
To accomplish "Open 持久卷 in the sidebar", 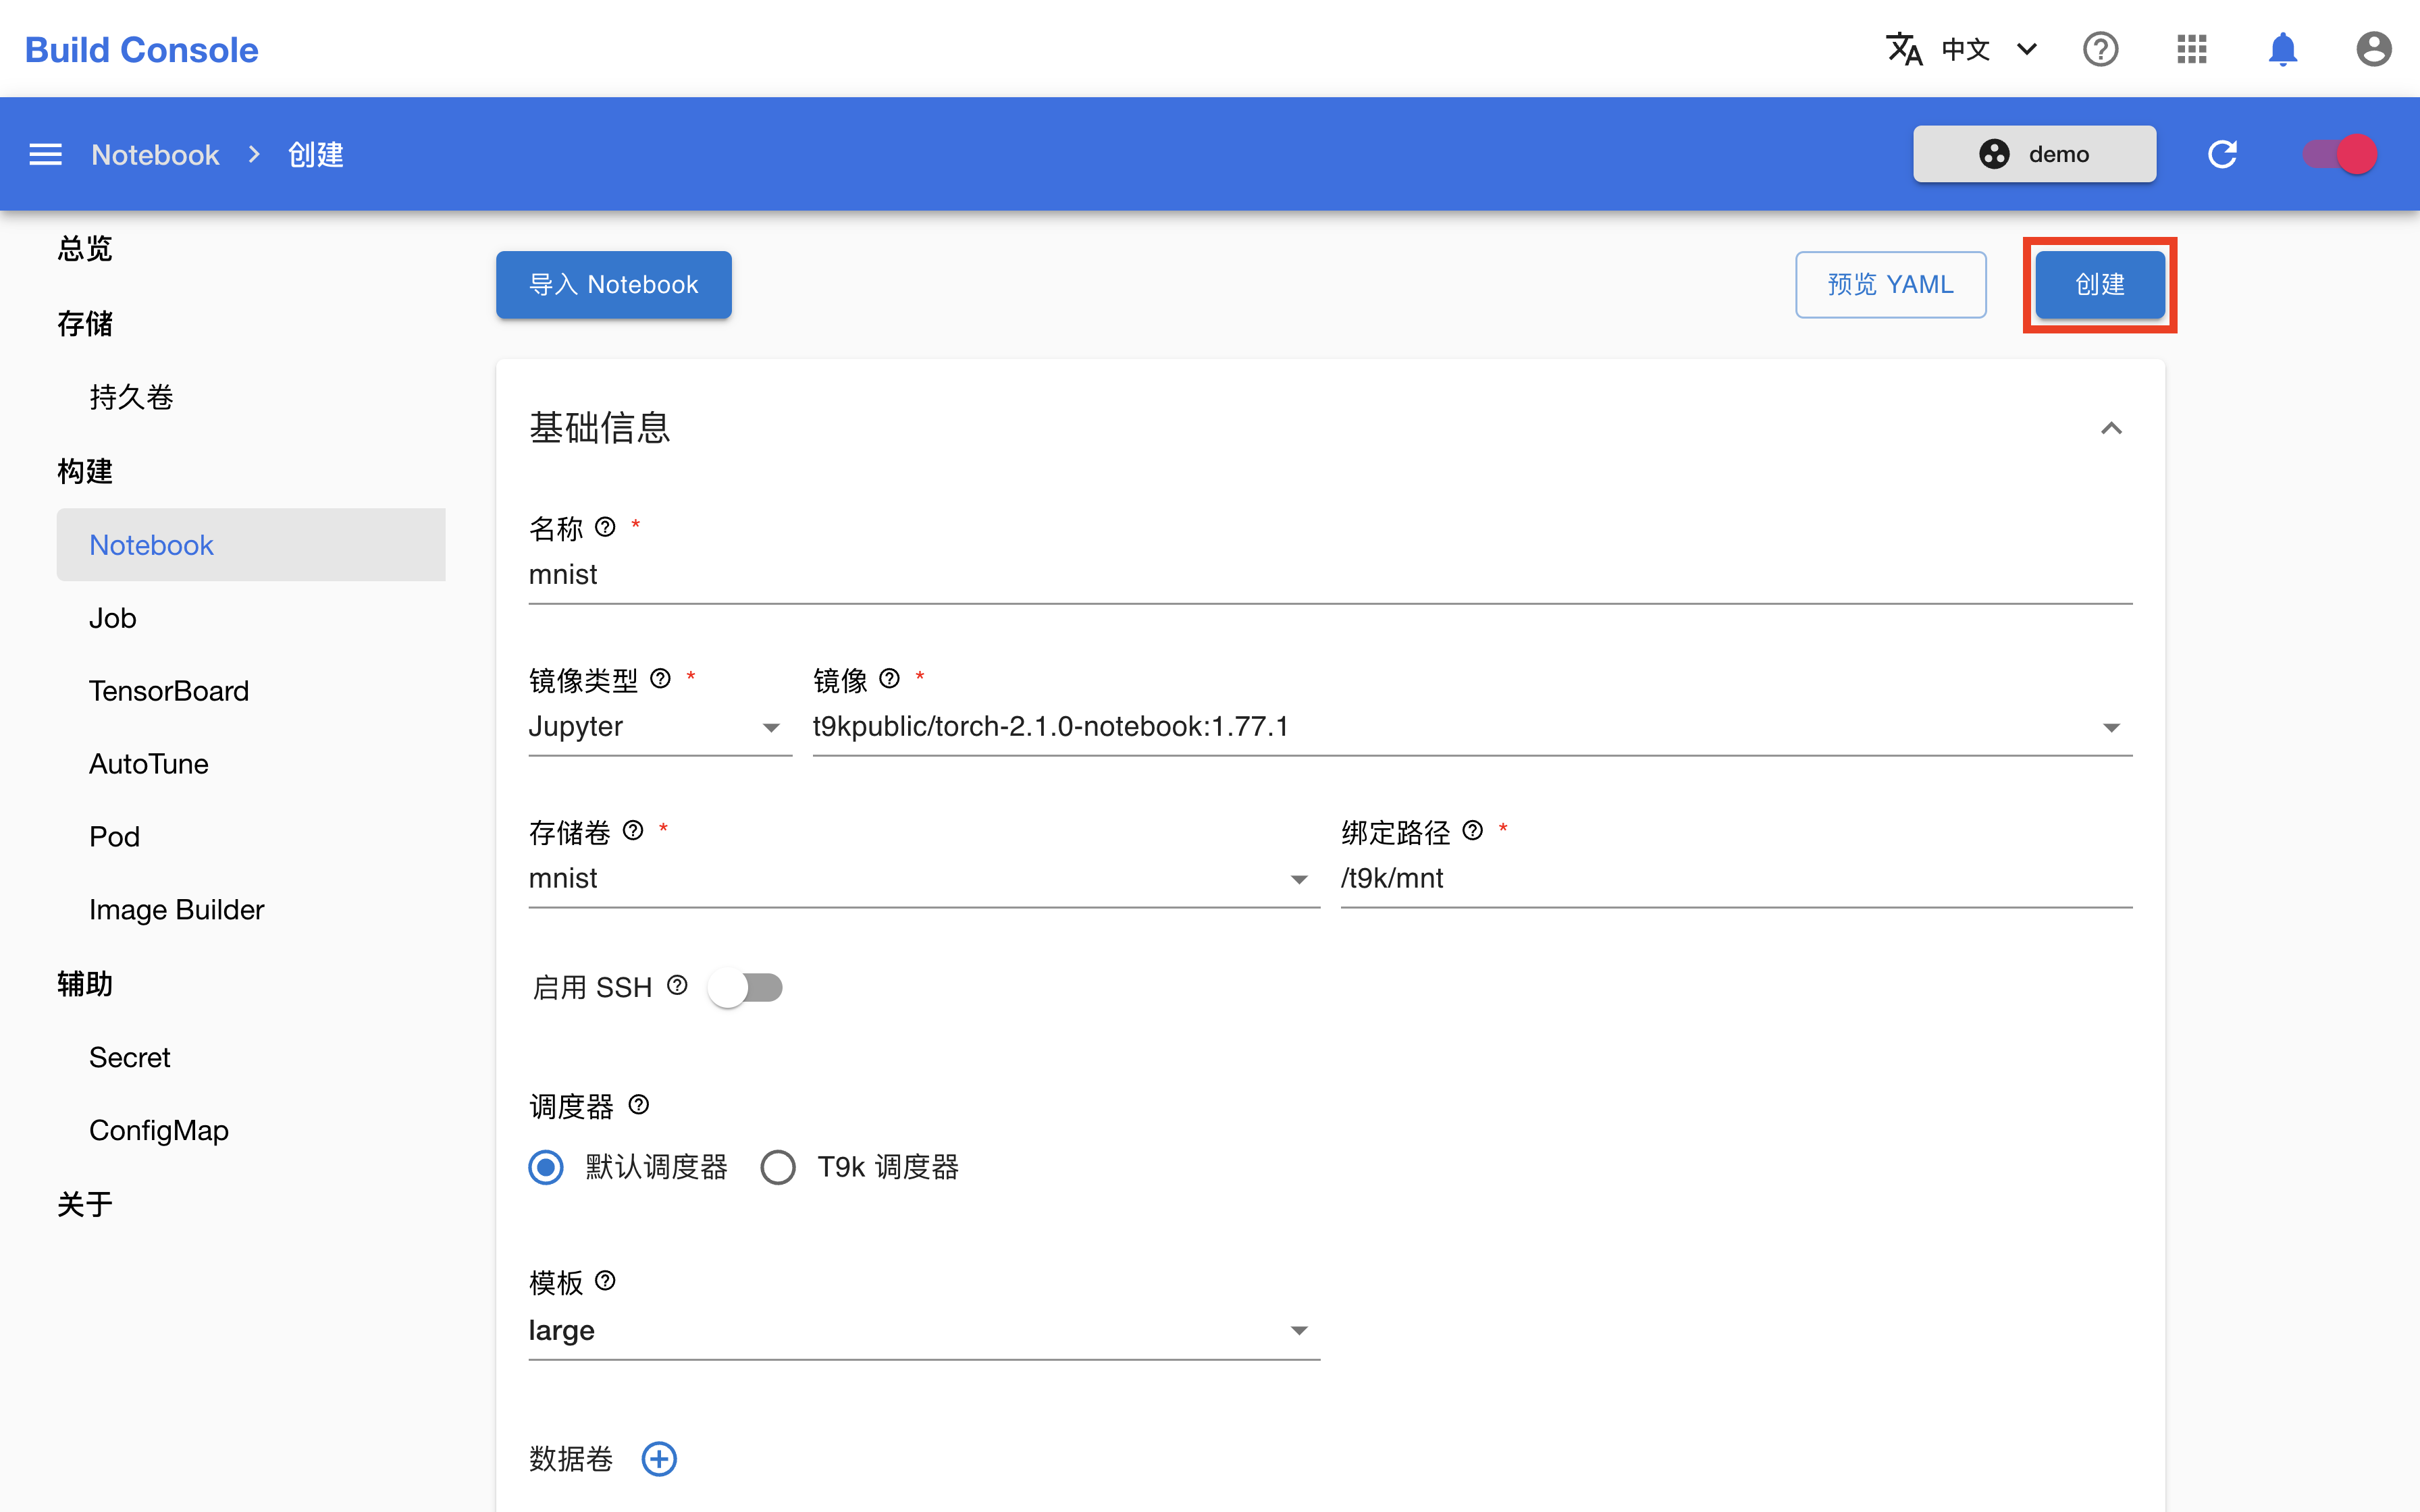I will 131,397.
